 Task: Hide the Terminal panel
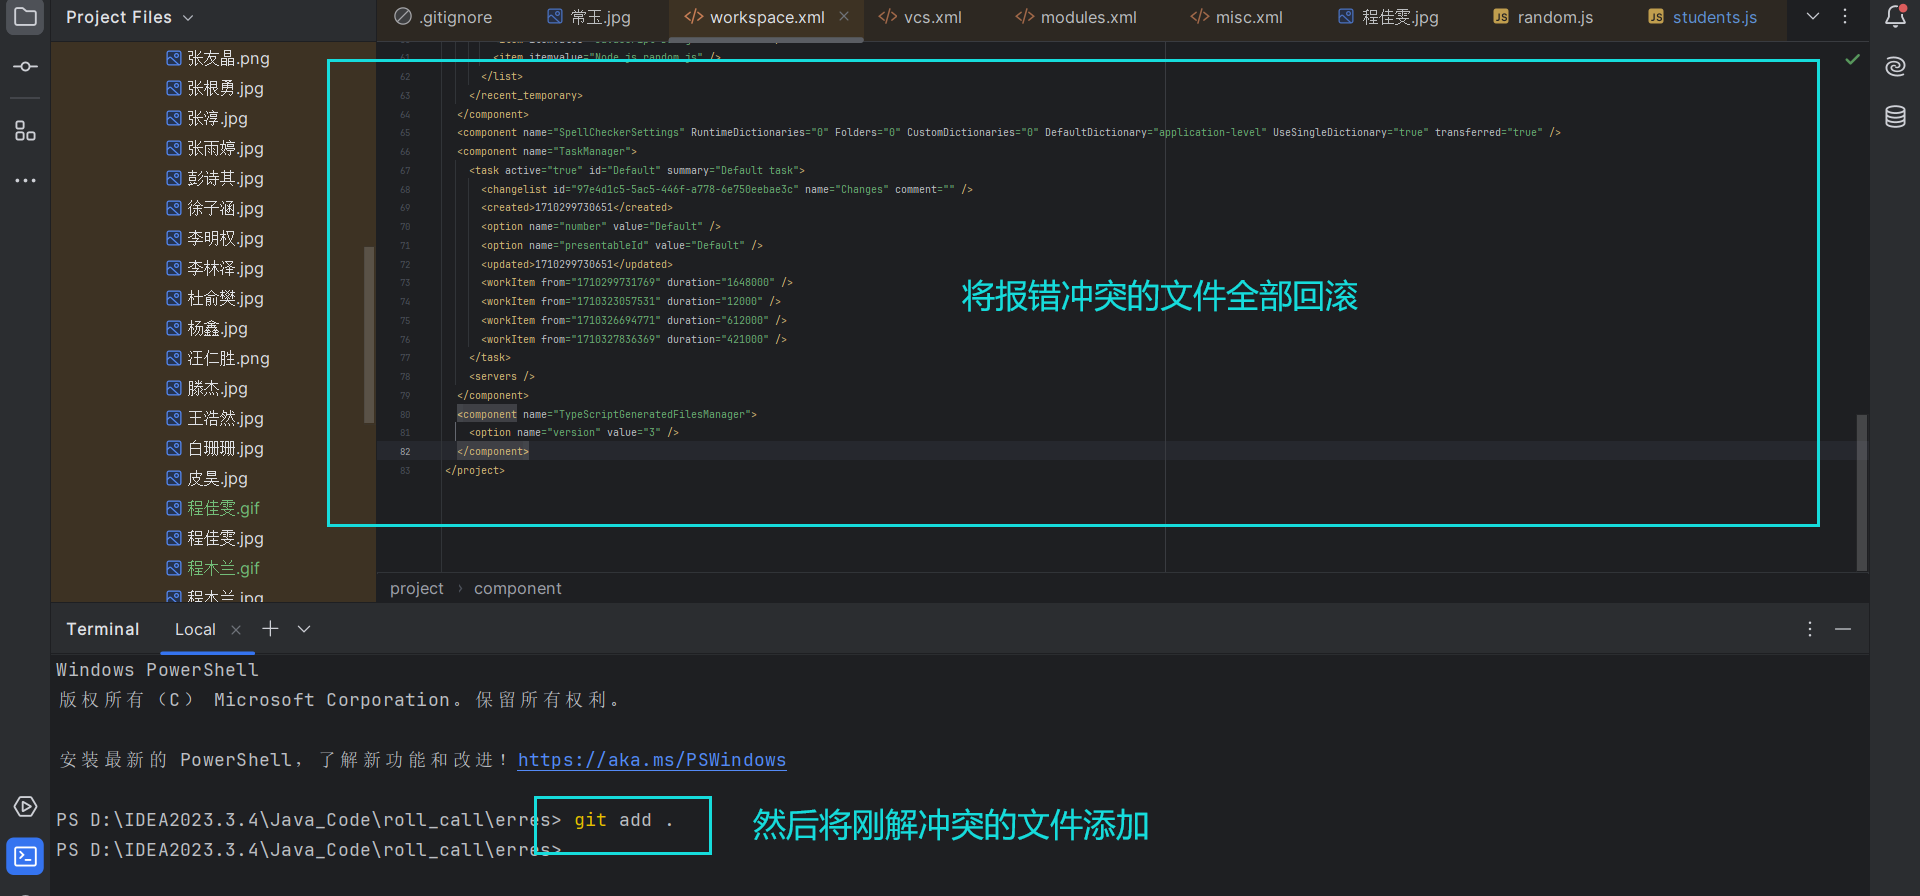pos(1843,629)
